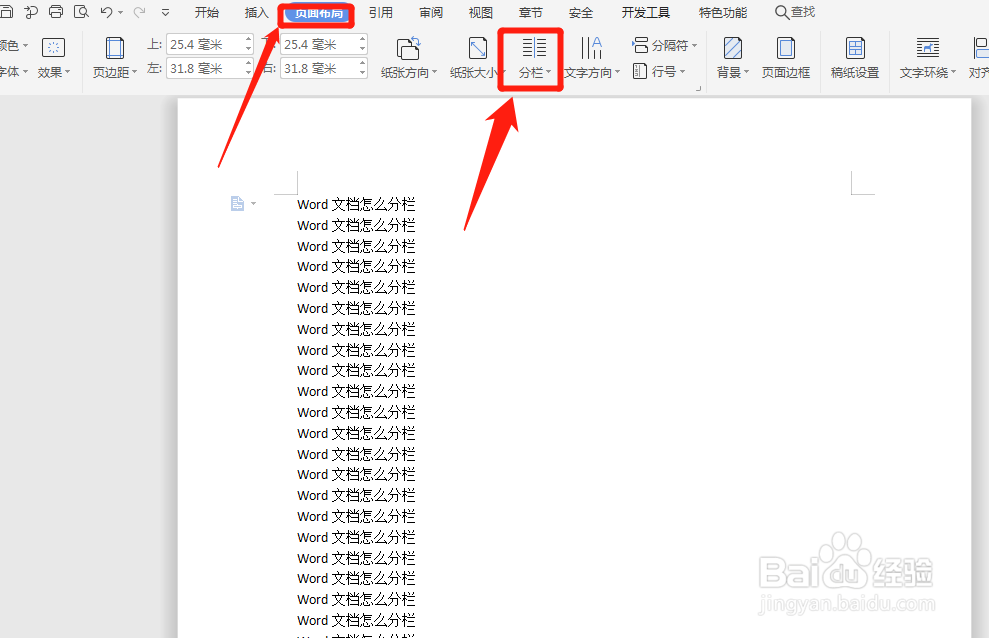Increase the bottom margin with up stepper
This screenshot has height=638, width=989.
click(363, 39)
